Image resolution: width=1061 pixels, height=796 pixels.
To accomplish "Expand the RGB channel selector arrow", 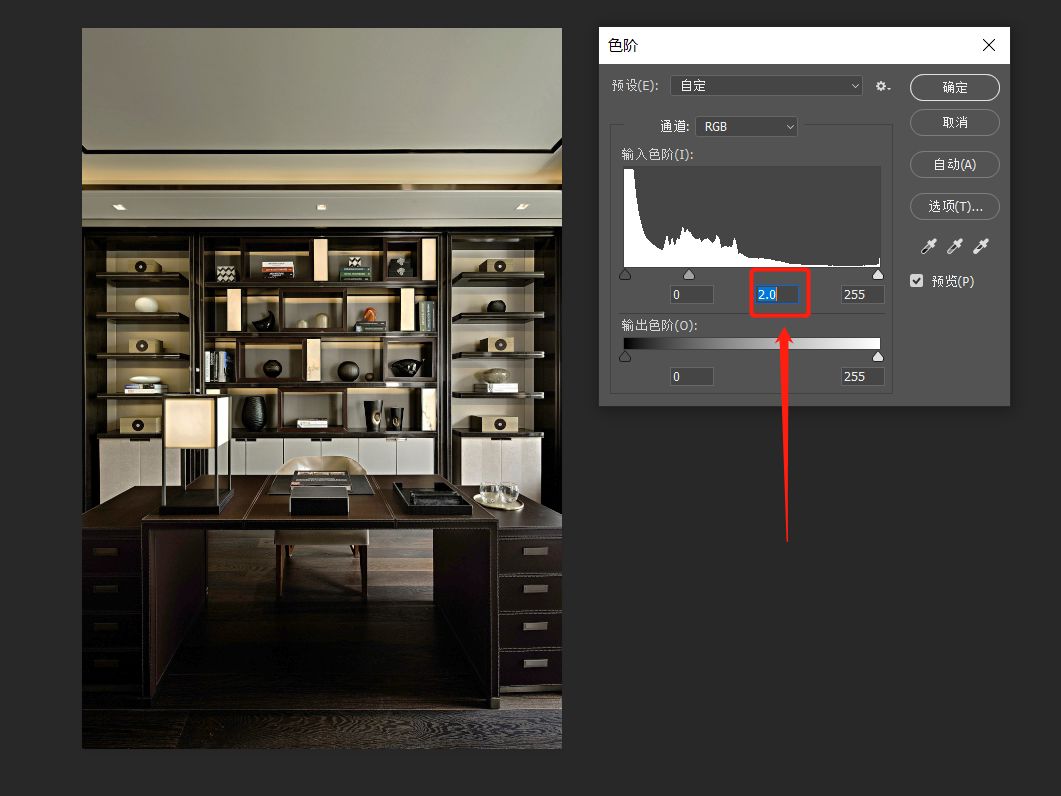I will 789,126.
